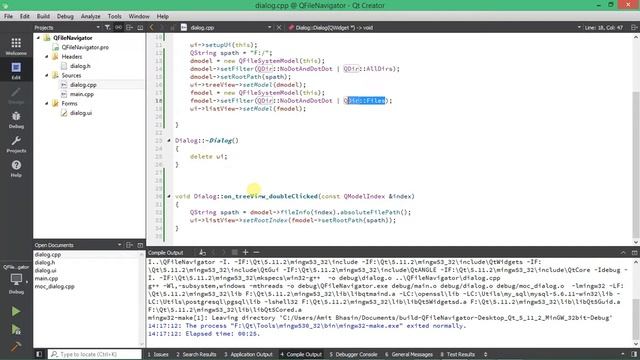Select moc_dialog.cpp in Open Documents
Screen dimensions: 640x360
pos(54,286)
